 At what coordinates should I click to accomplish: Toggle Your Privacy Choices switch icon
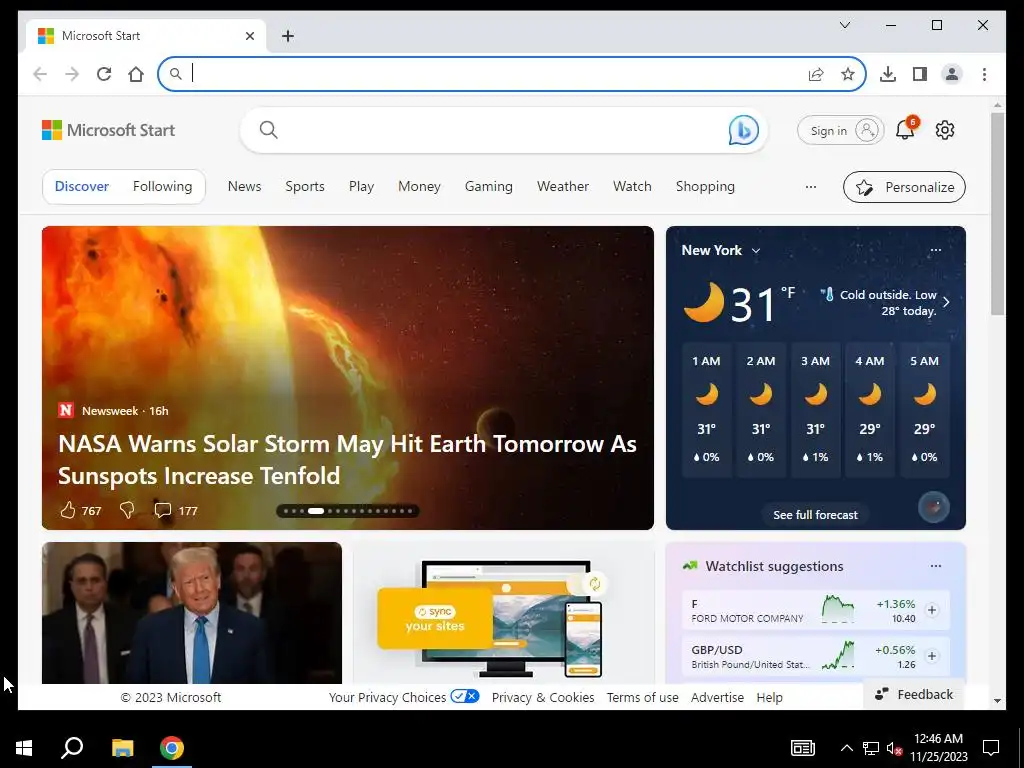[465, 696]
